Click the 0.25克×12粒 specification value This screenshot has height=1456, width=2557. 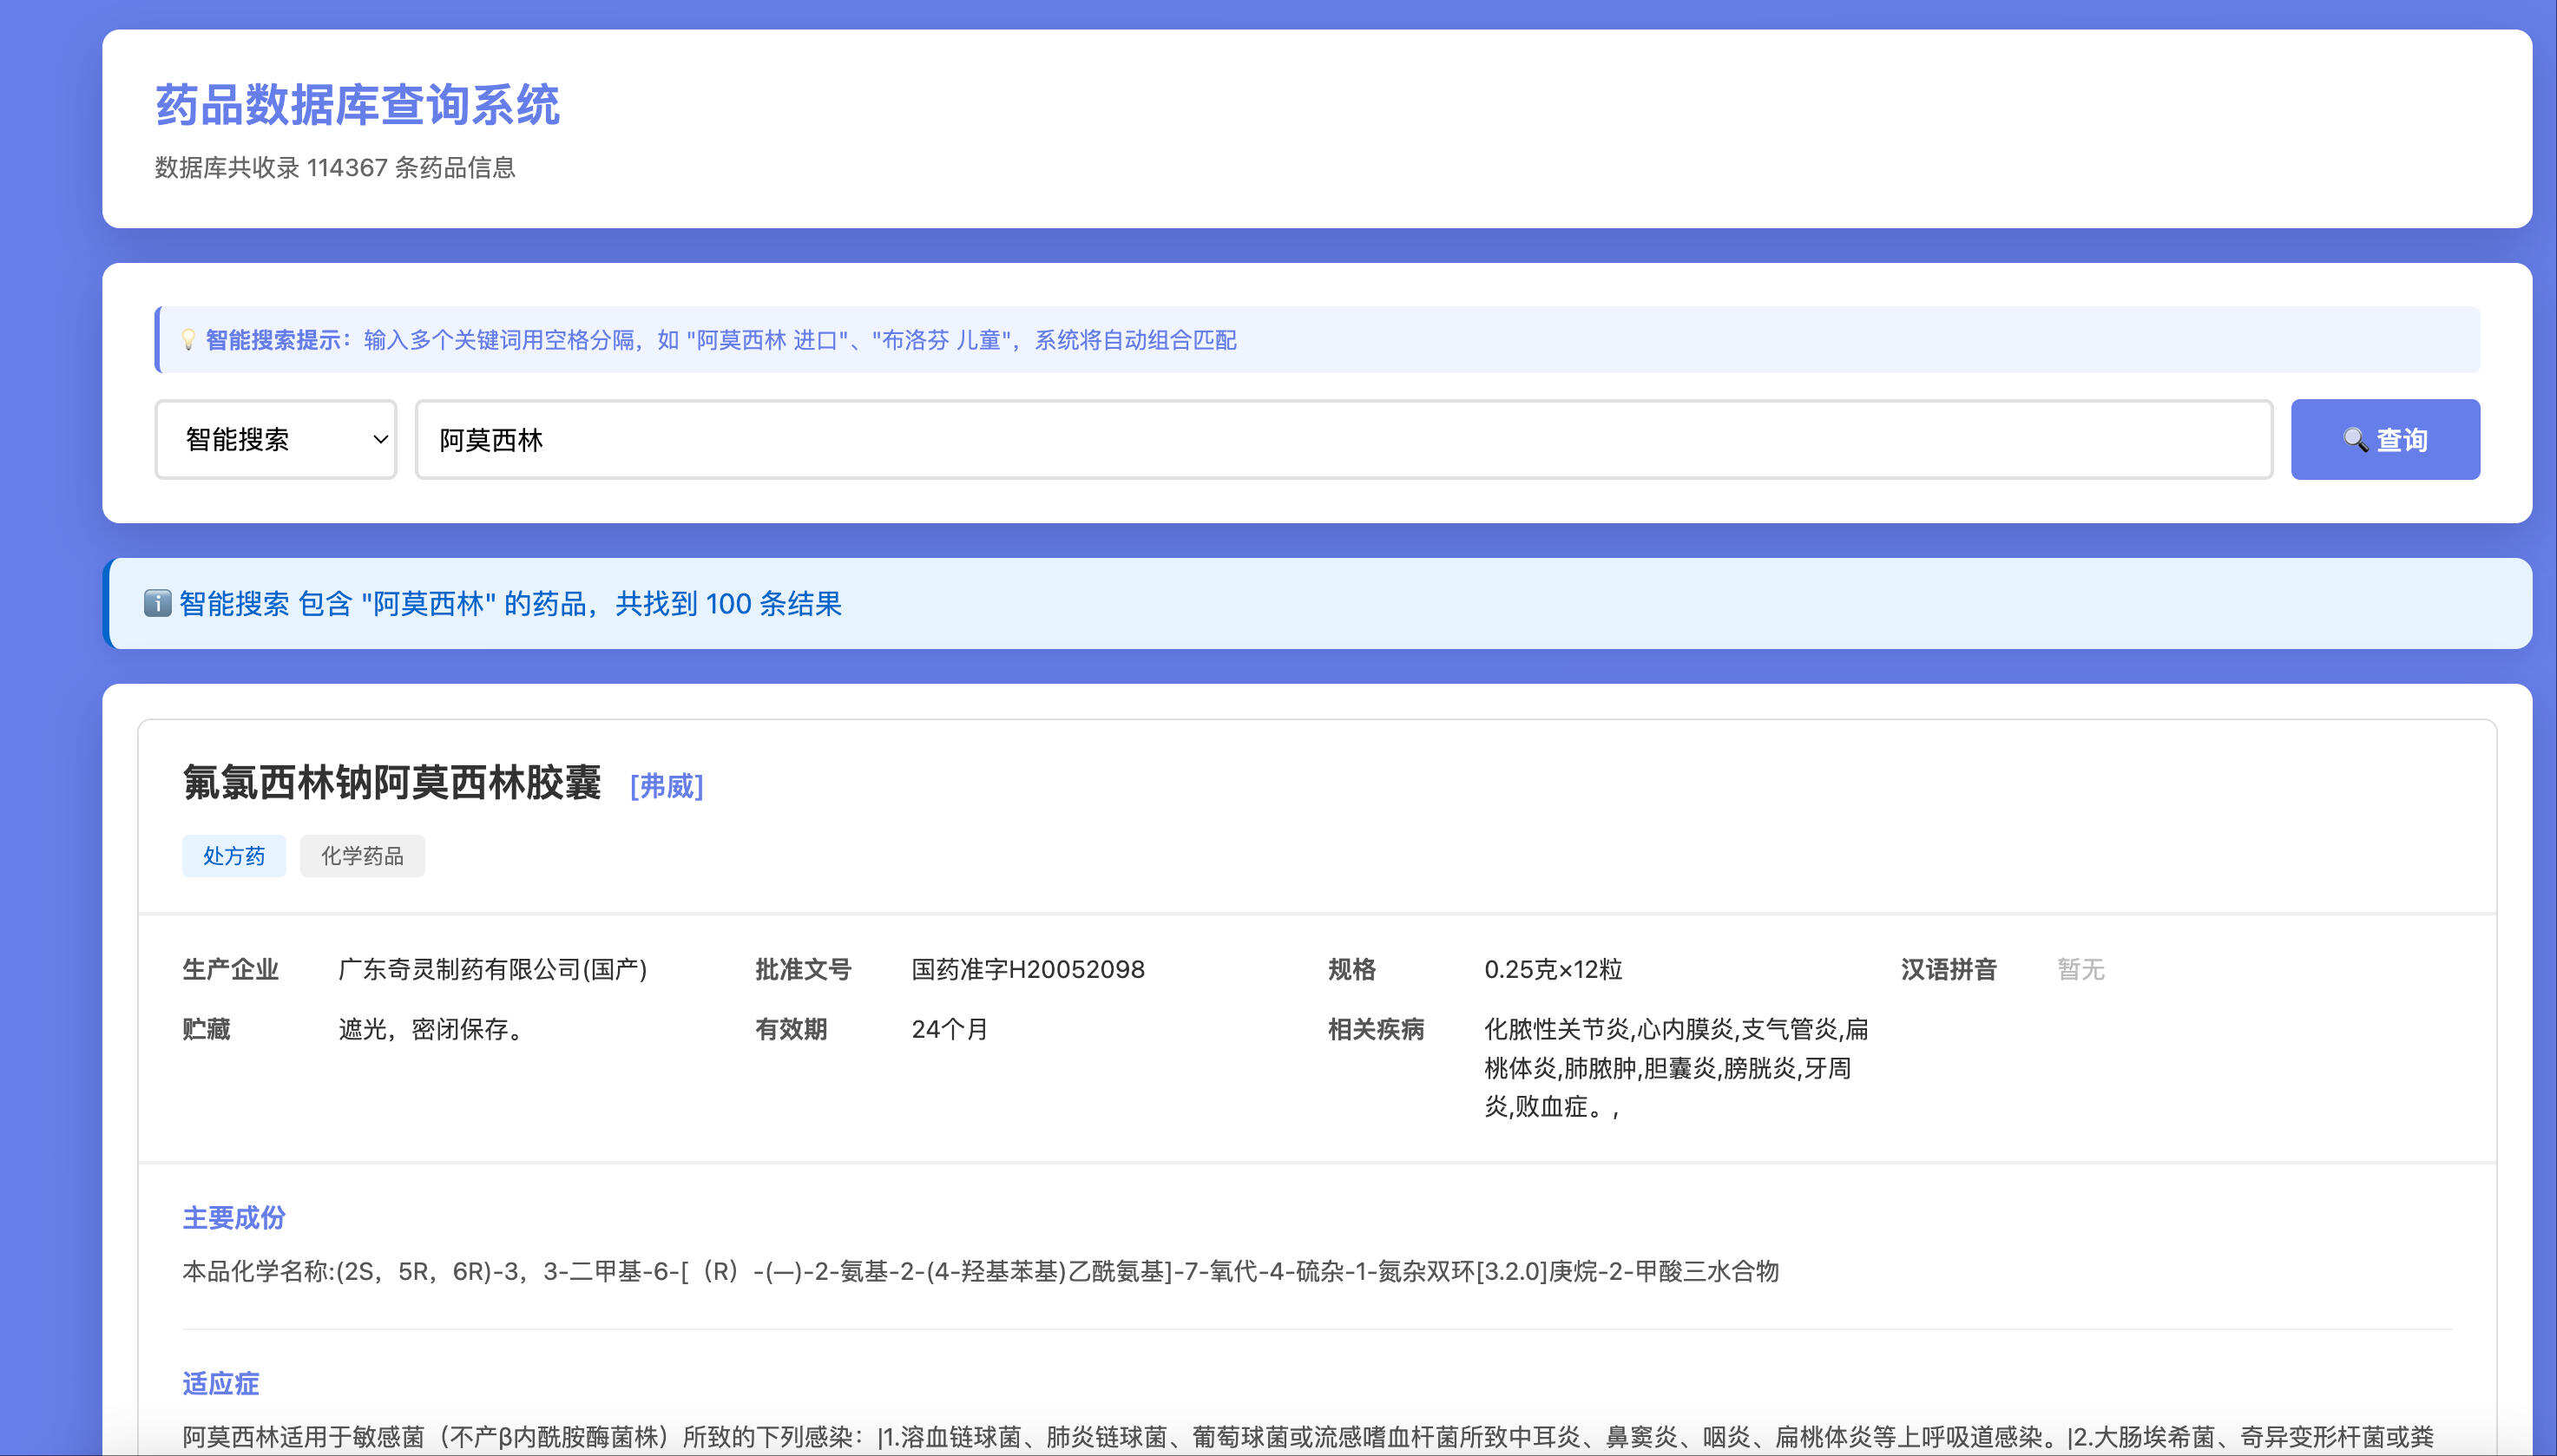tap(1552, 969)
